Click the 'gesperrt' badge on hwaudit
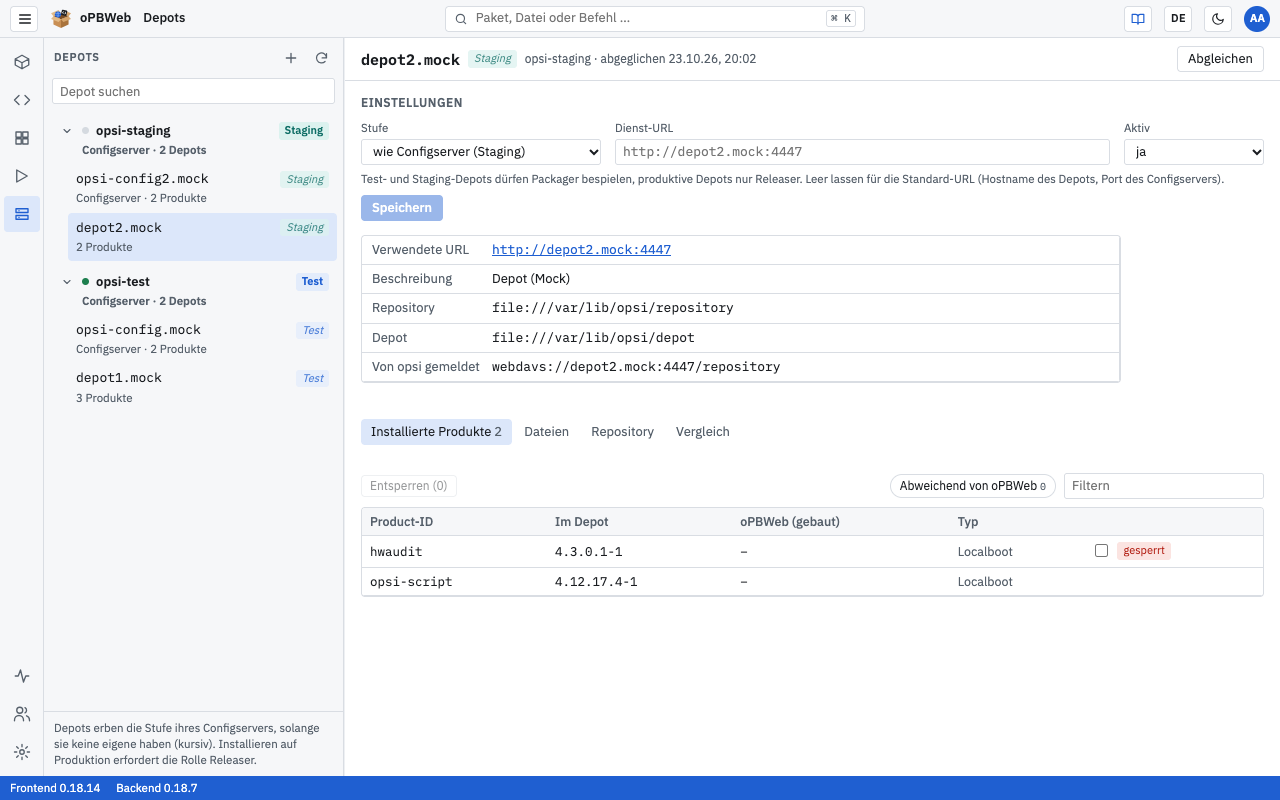Viewport: 1280px width, 800px height. pyautogui.click(x=1144, y=551)
